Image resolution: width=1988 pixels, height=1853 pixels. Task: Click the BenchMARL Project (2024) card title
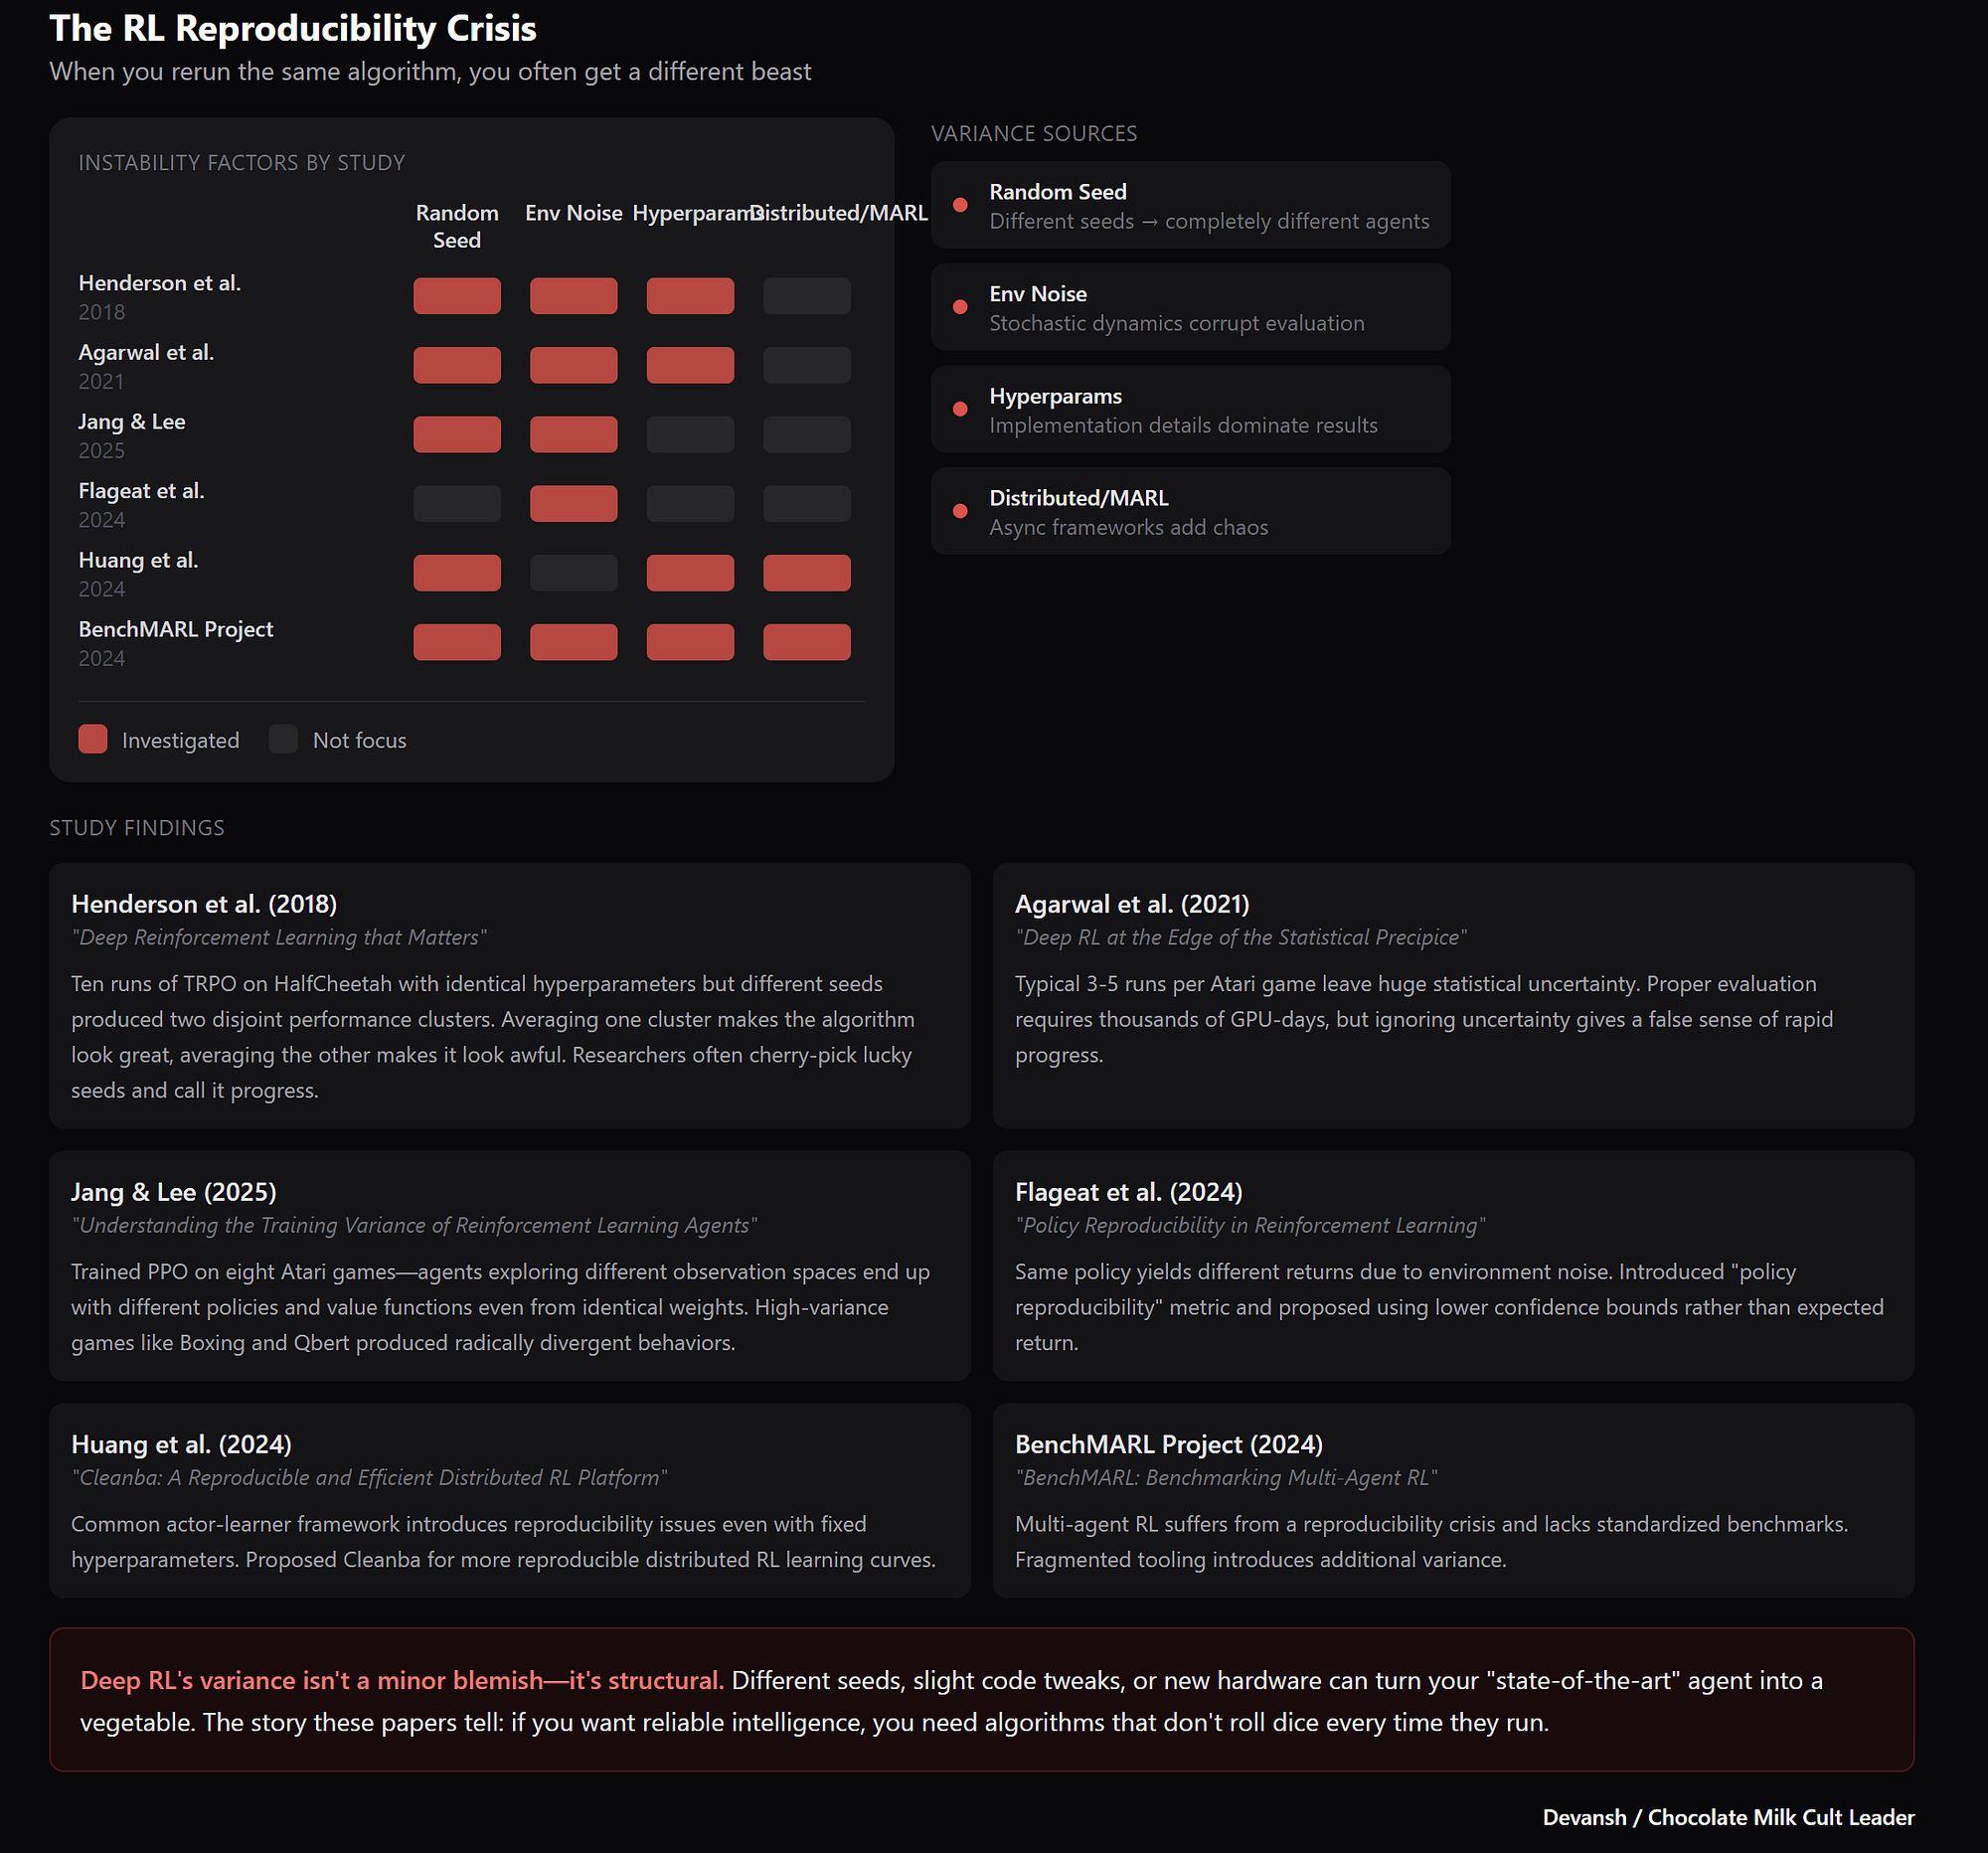1168,1444
